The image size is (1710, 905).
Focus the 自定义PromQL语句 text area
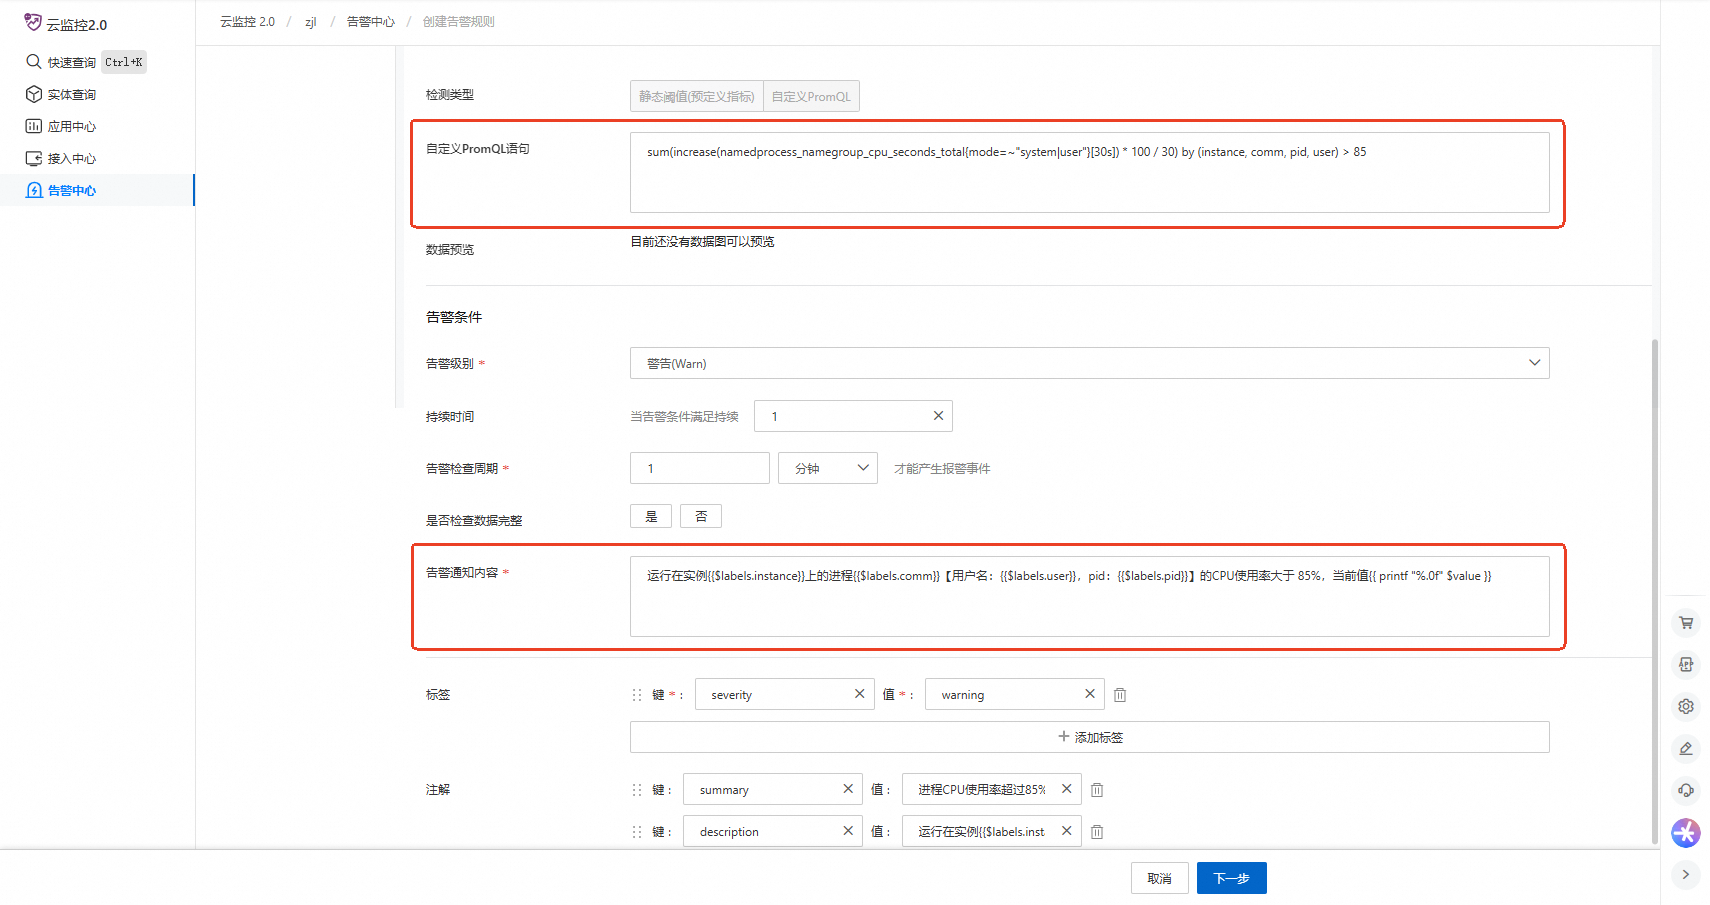pyautogui.click(x=1090, y=172)
